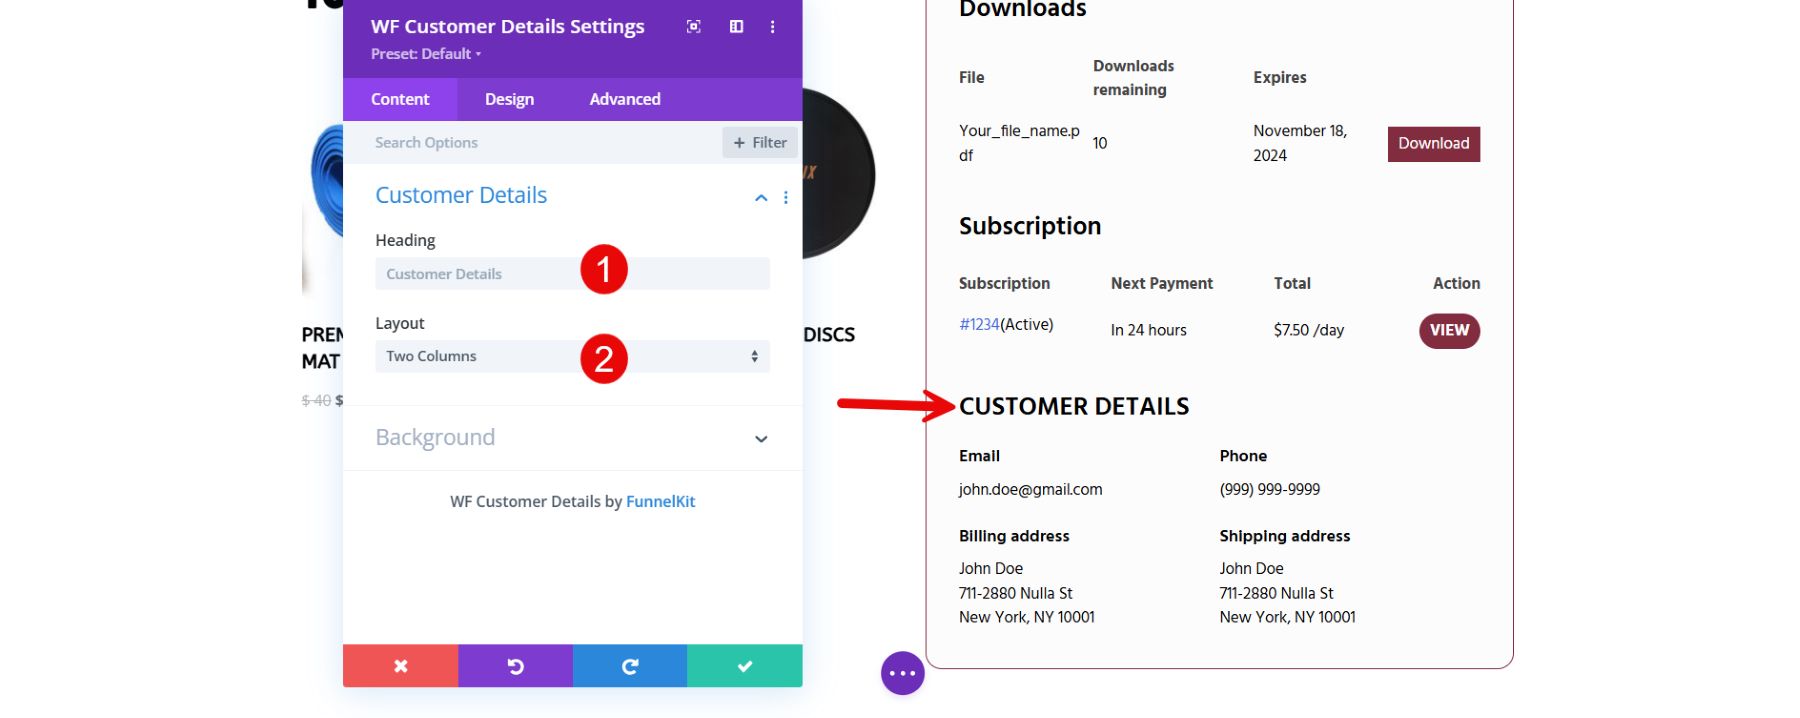This screenshot has height=718, width=1800.
Task: Click the Download button
Action: 1434,144
